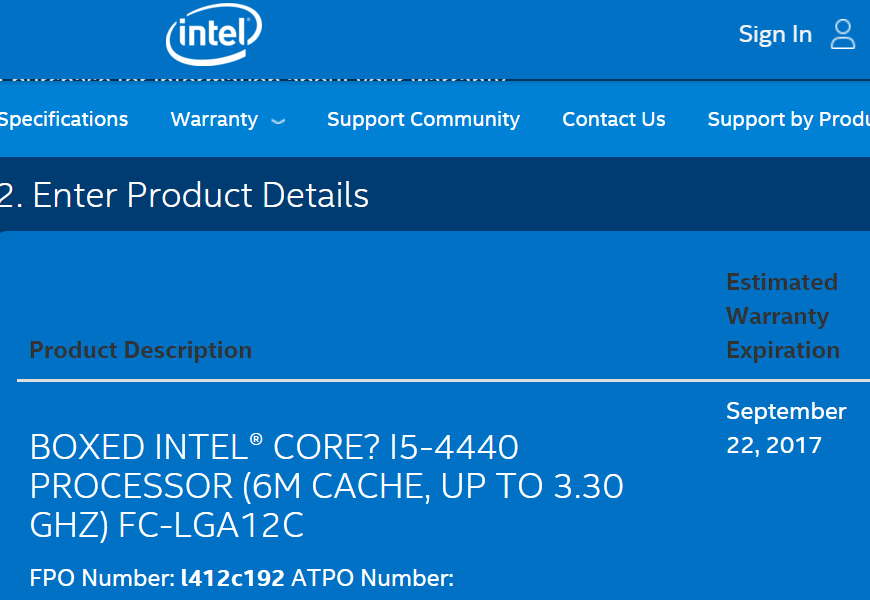Click the Enter Product Details heading
Image resolution: width=870 pixels, height=600 pixels.
click(185, 195)
